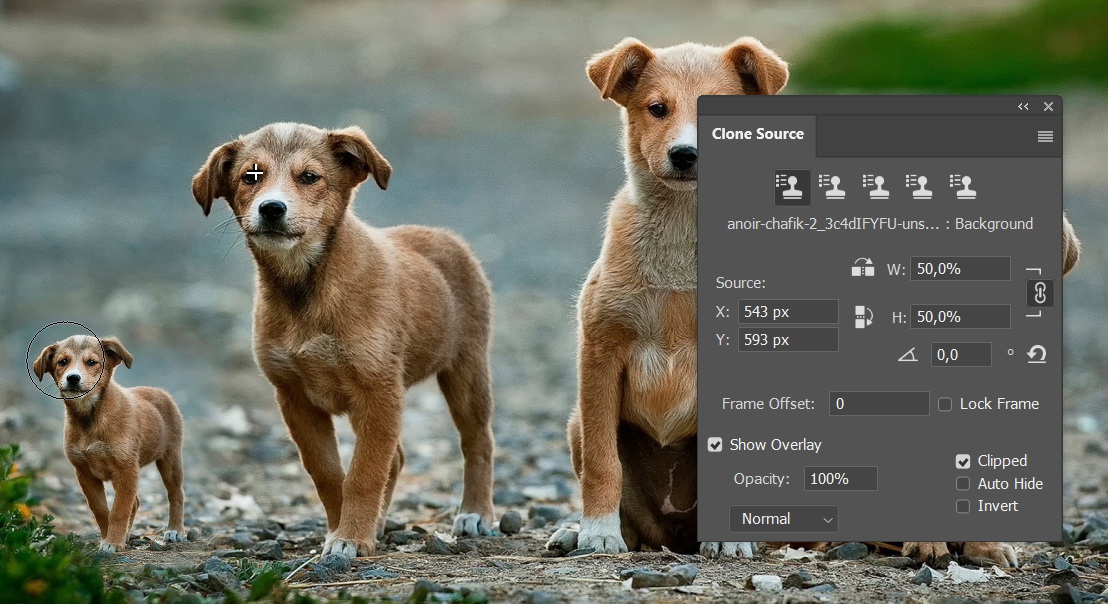Click the Flip Vertical icon
1108x604 pixels.
click(864, 317)
